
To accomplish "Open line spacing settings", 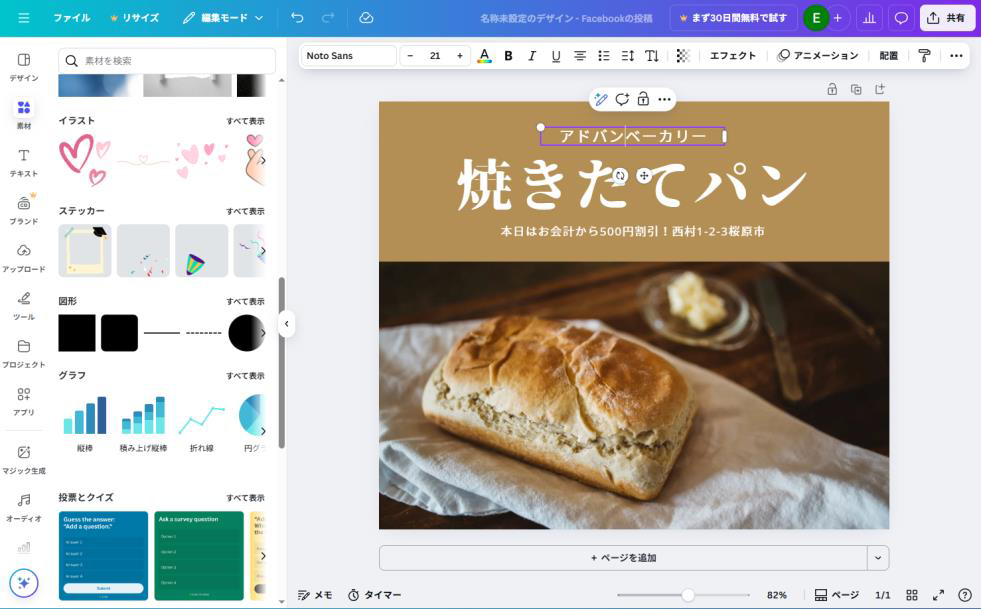I will [628, 56].
